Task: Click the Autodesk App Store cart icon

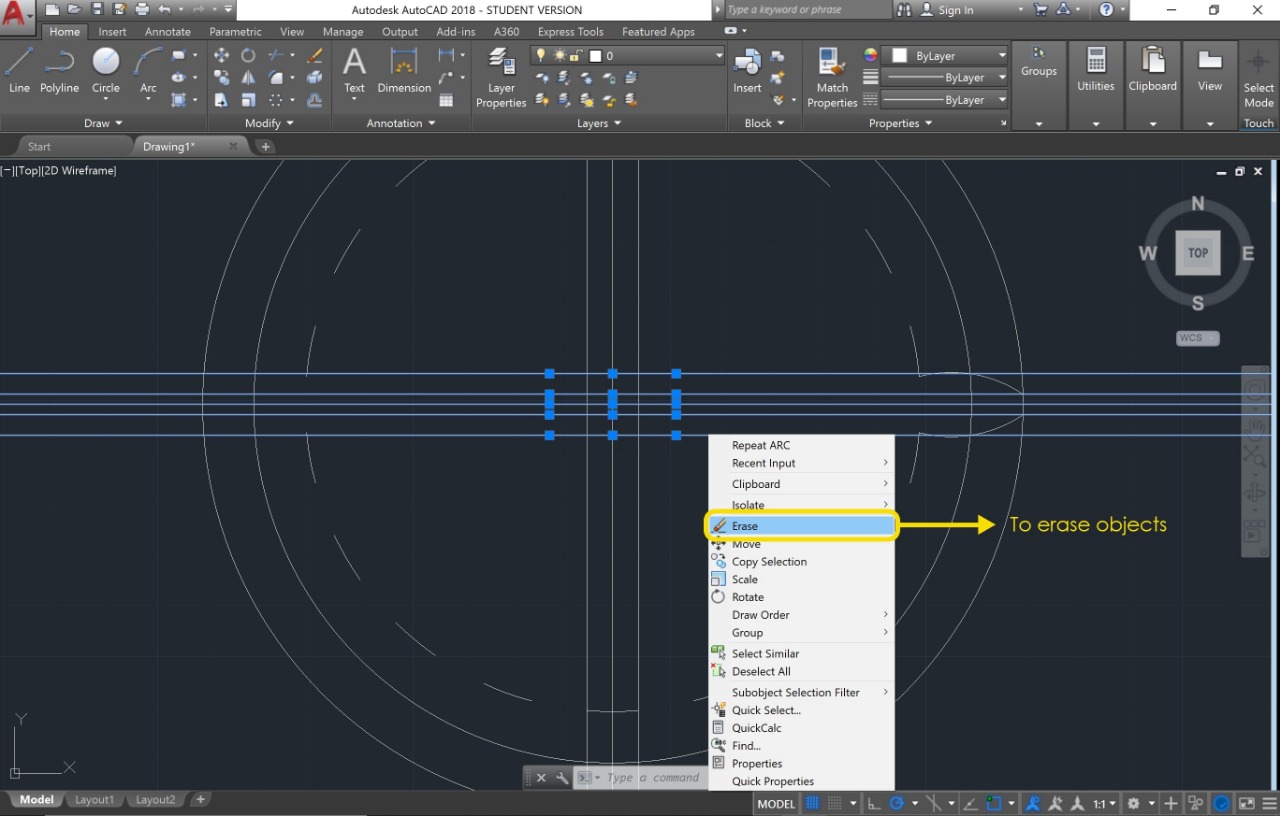Action: [1041, 10]
